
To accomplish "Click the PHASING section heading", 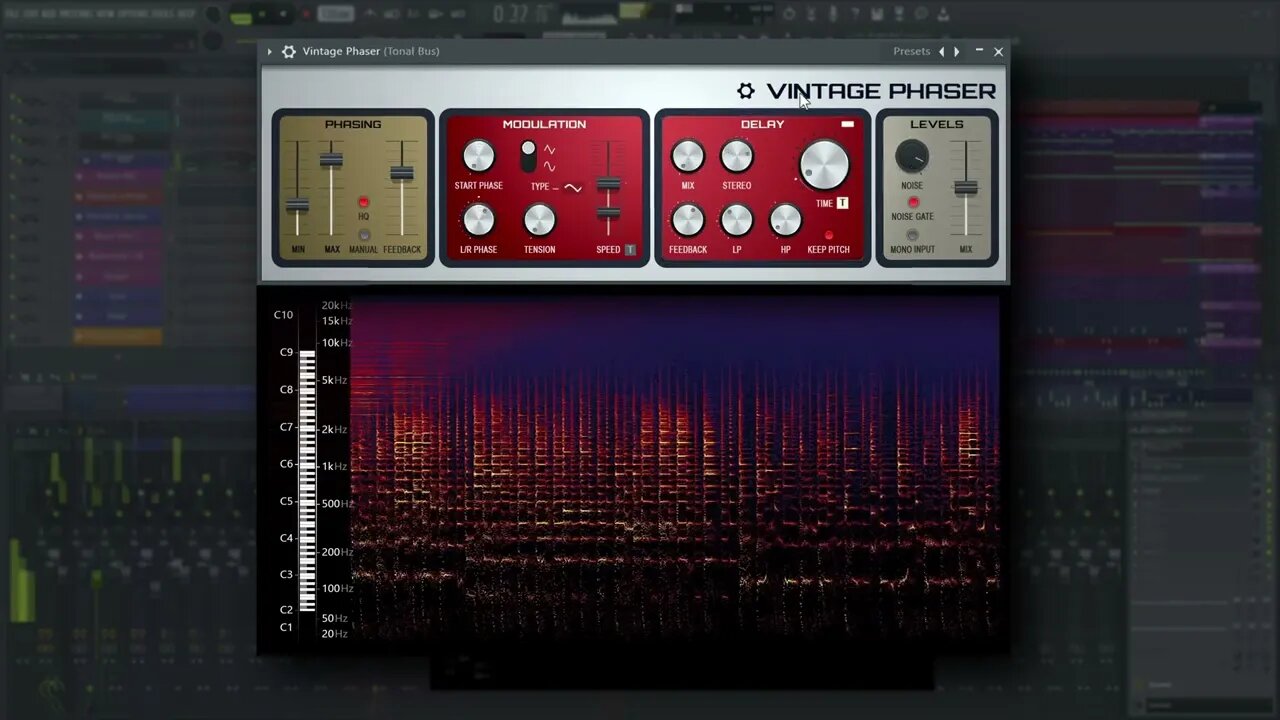I will [x=353, y=124].
